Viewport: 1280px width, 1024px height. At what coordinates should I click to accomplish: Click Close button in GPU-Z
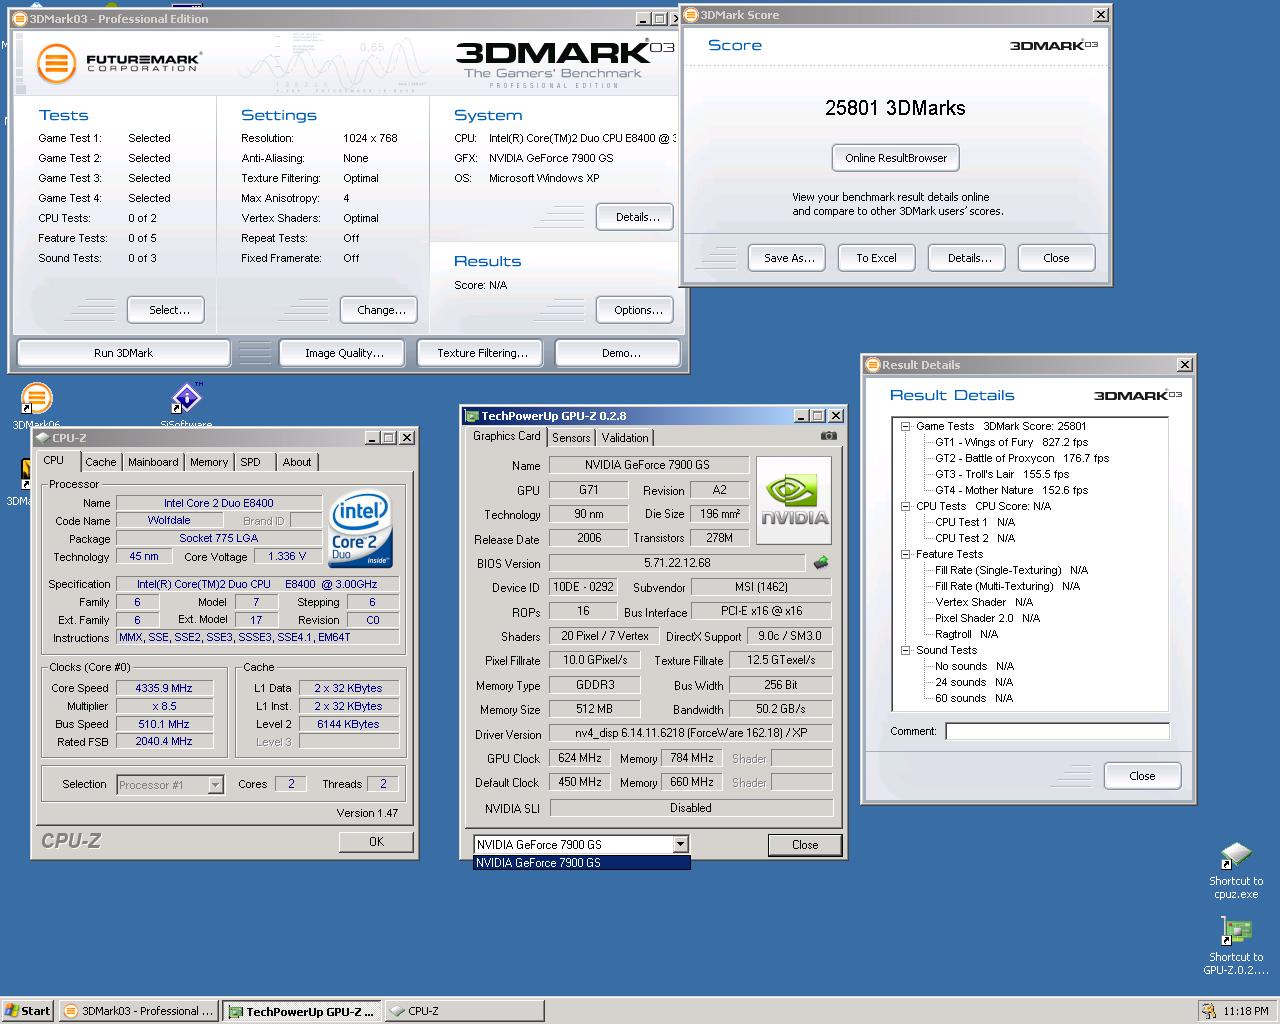(x=805, y=845)
